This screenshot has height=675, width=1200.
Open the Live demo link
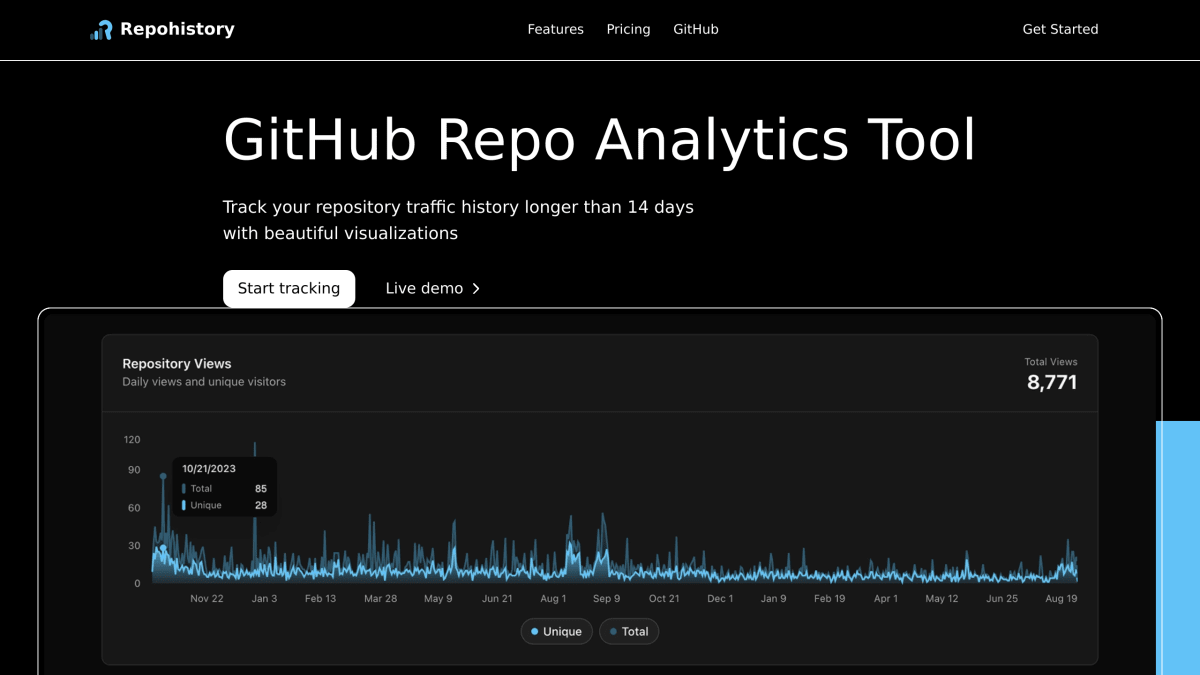[433, 288]
